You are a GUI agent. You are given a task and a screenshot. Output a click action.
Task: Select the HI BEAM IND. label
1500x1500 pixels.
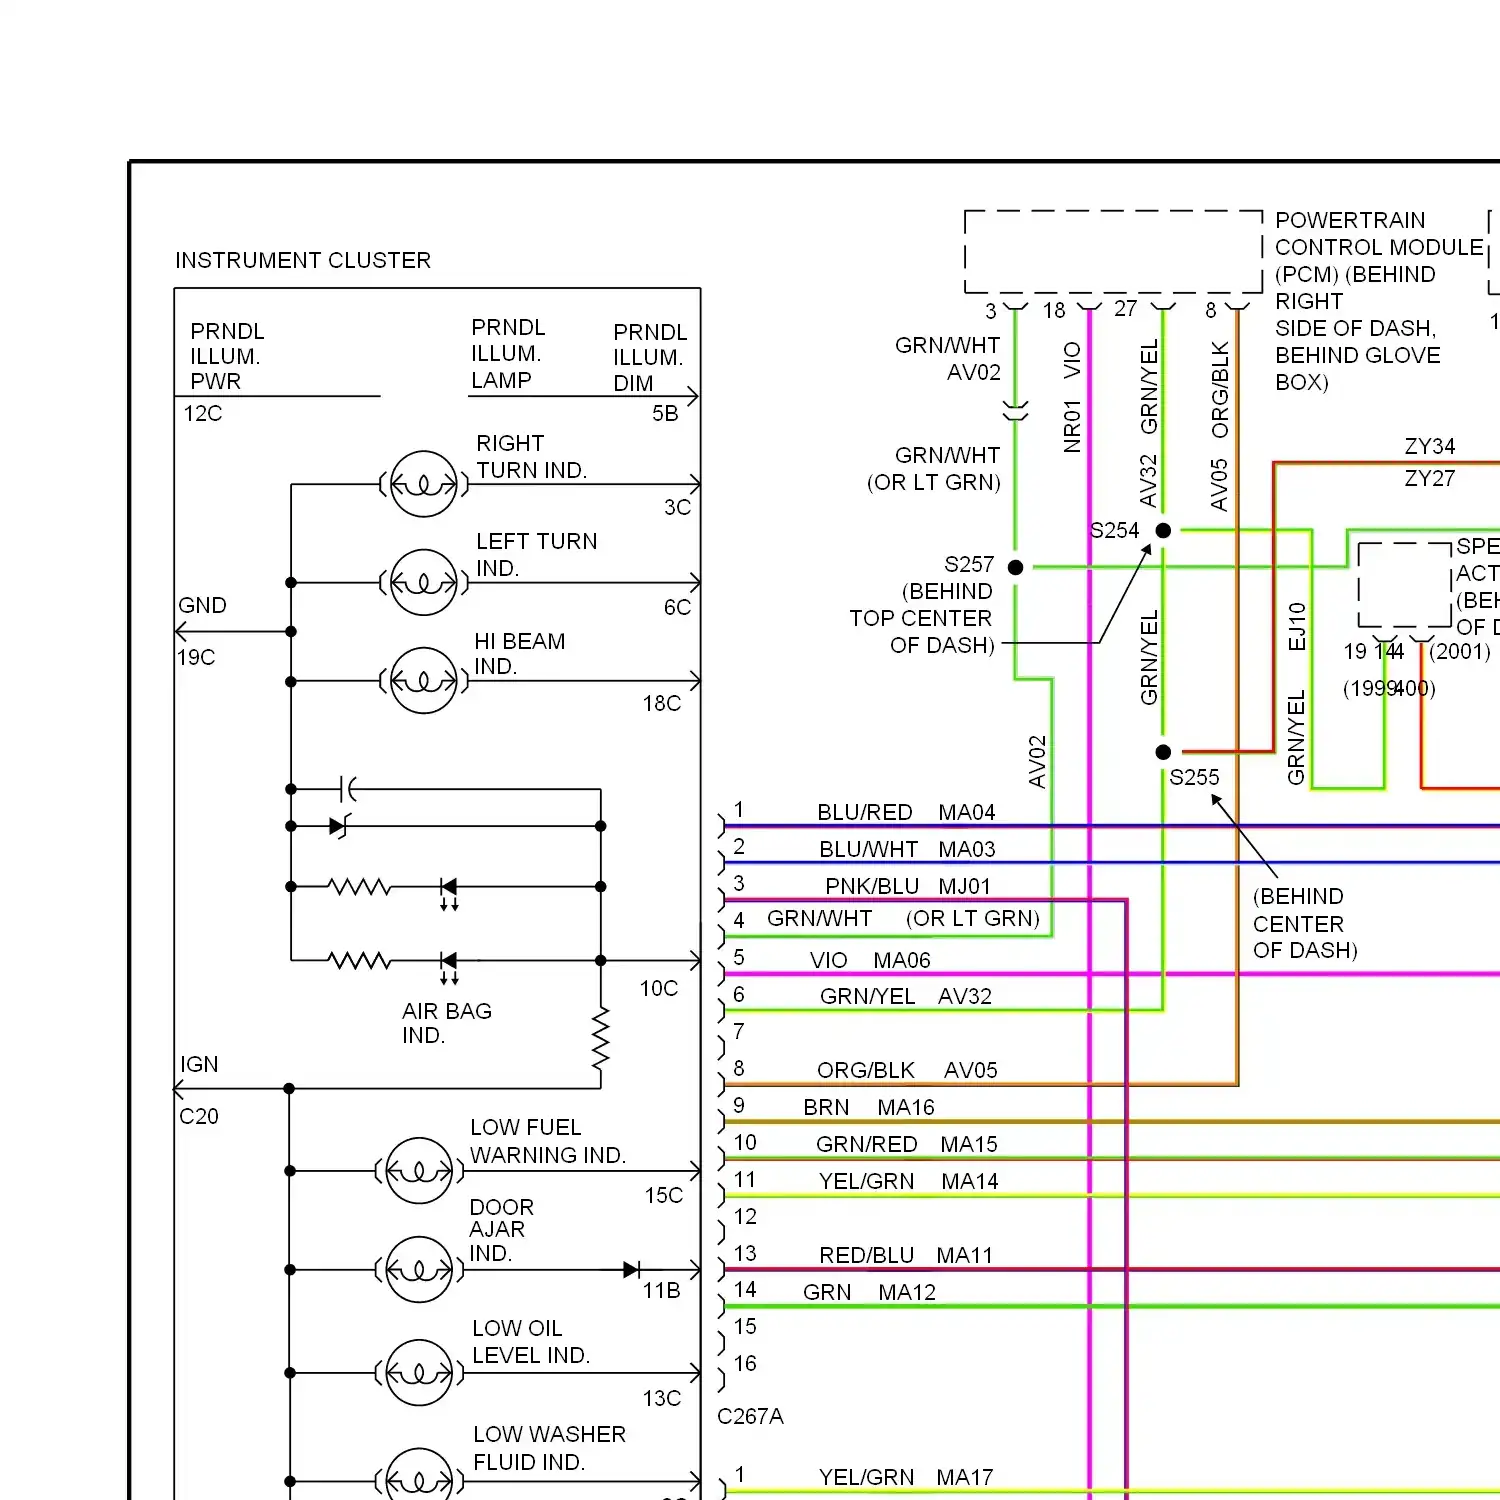(x=520, y=654)
